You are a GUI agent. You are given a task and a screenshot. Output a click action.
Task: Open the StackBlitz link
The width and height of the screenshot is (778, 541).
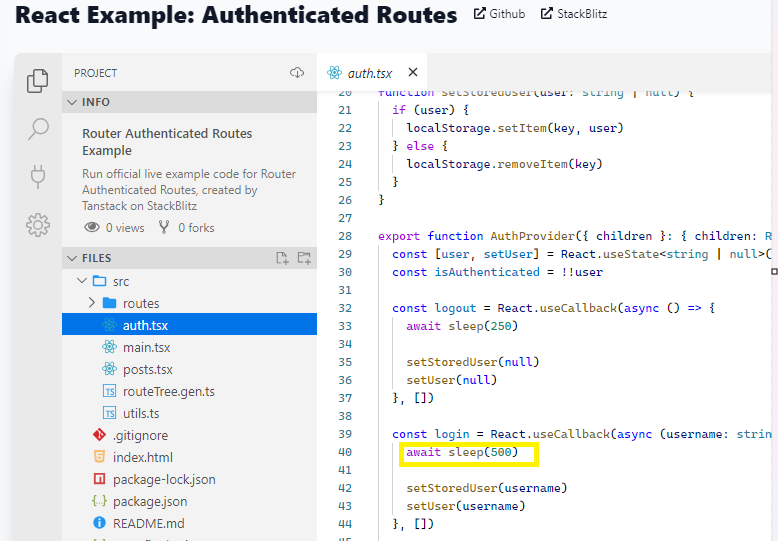click(574, 13)
